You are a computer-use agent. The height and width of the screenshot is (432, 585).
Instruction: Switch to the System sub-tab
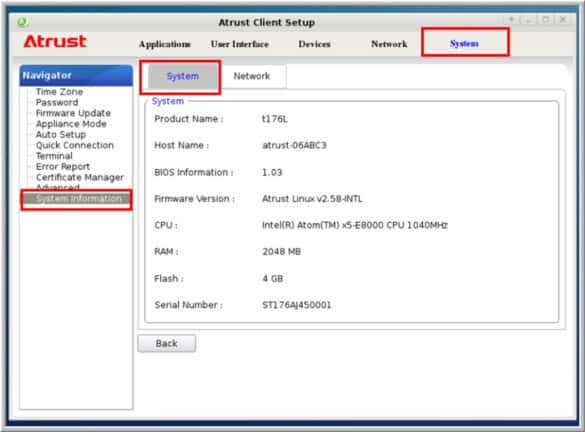(183, 76)
